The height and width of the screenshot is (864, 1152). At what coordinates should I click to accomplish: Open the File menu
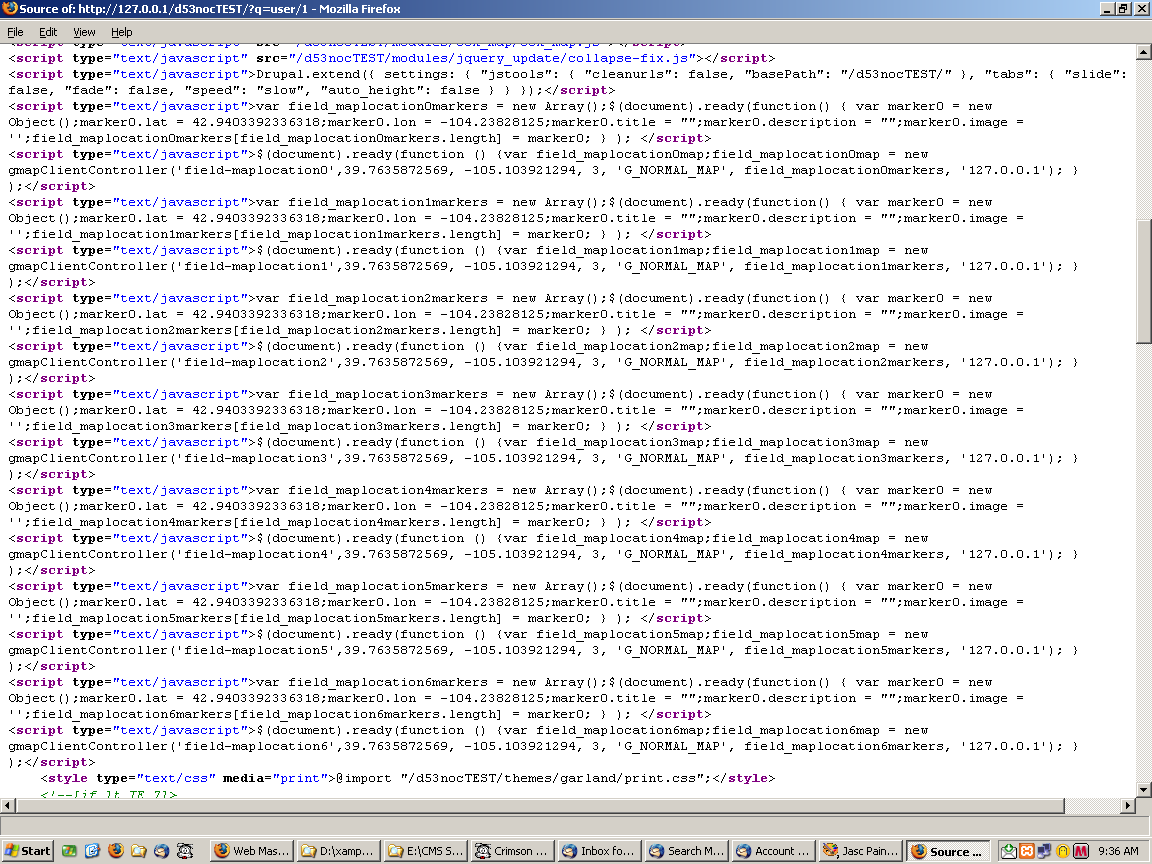[x=15, y=32]
